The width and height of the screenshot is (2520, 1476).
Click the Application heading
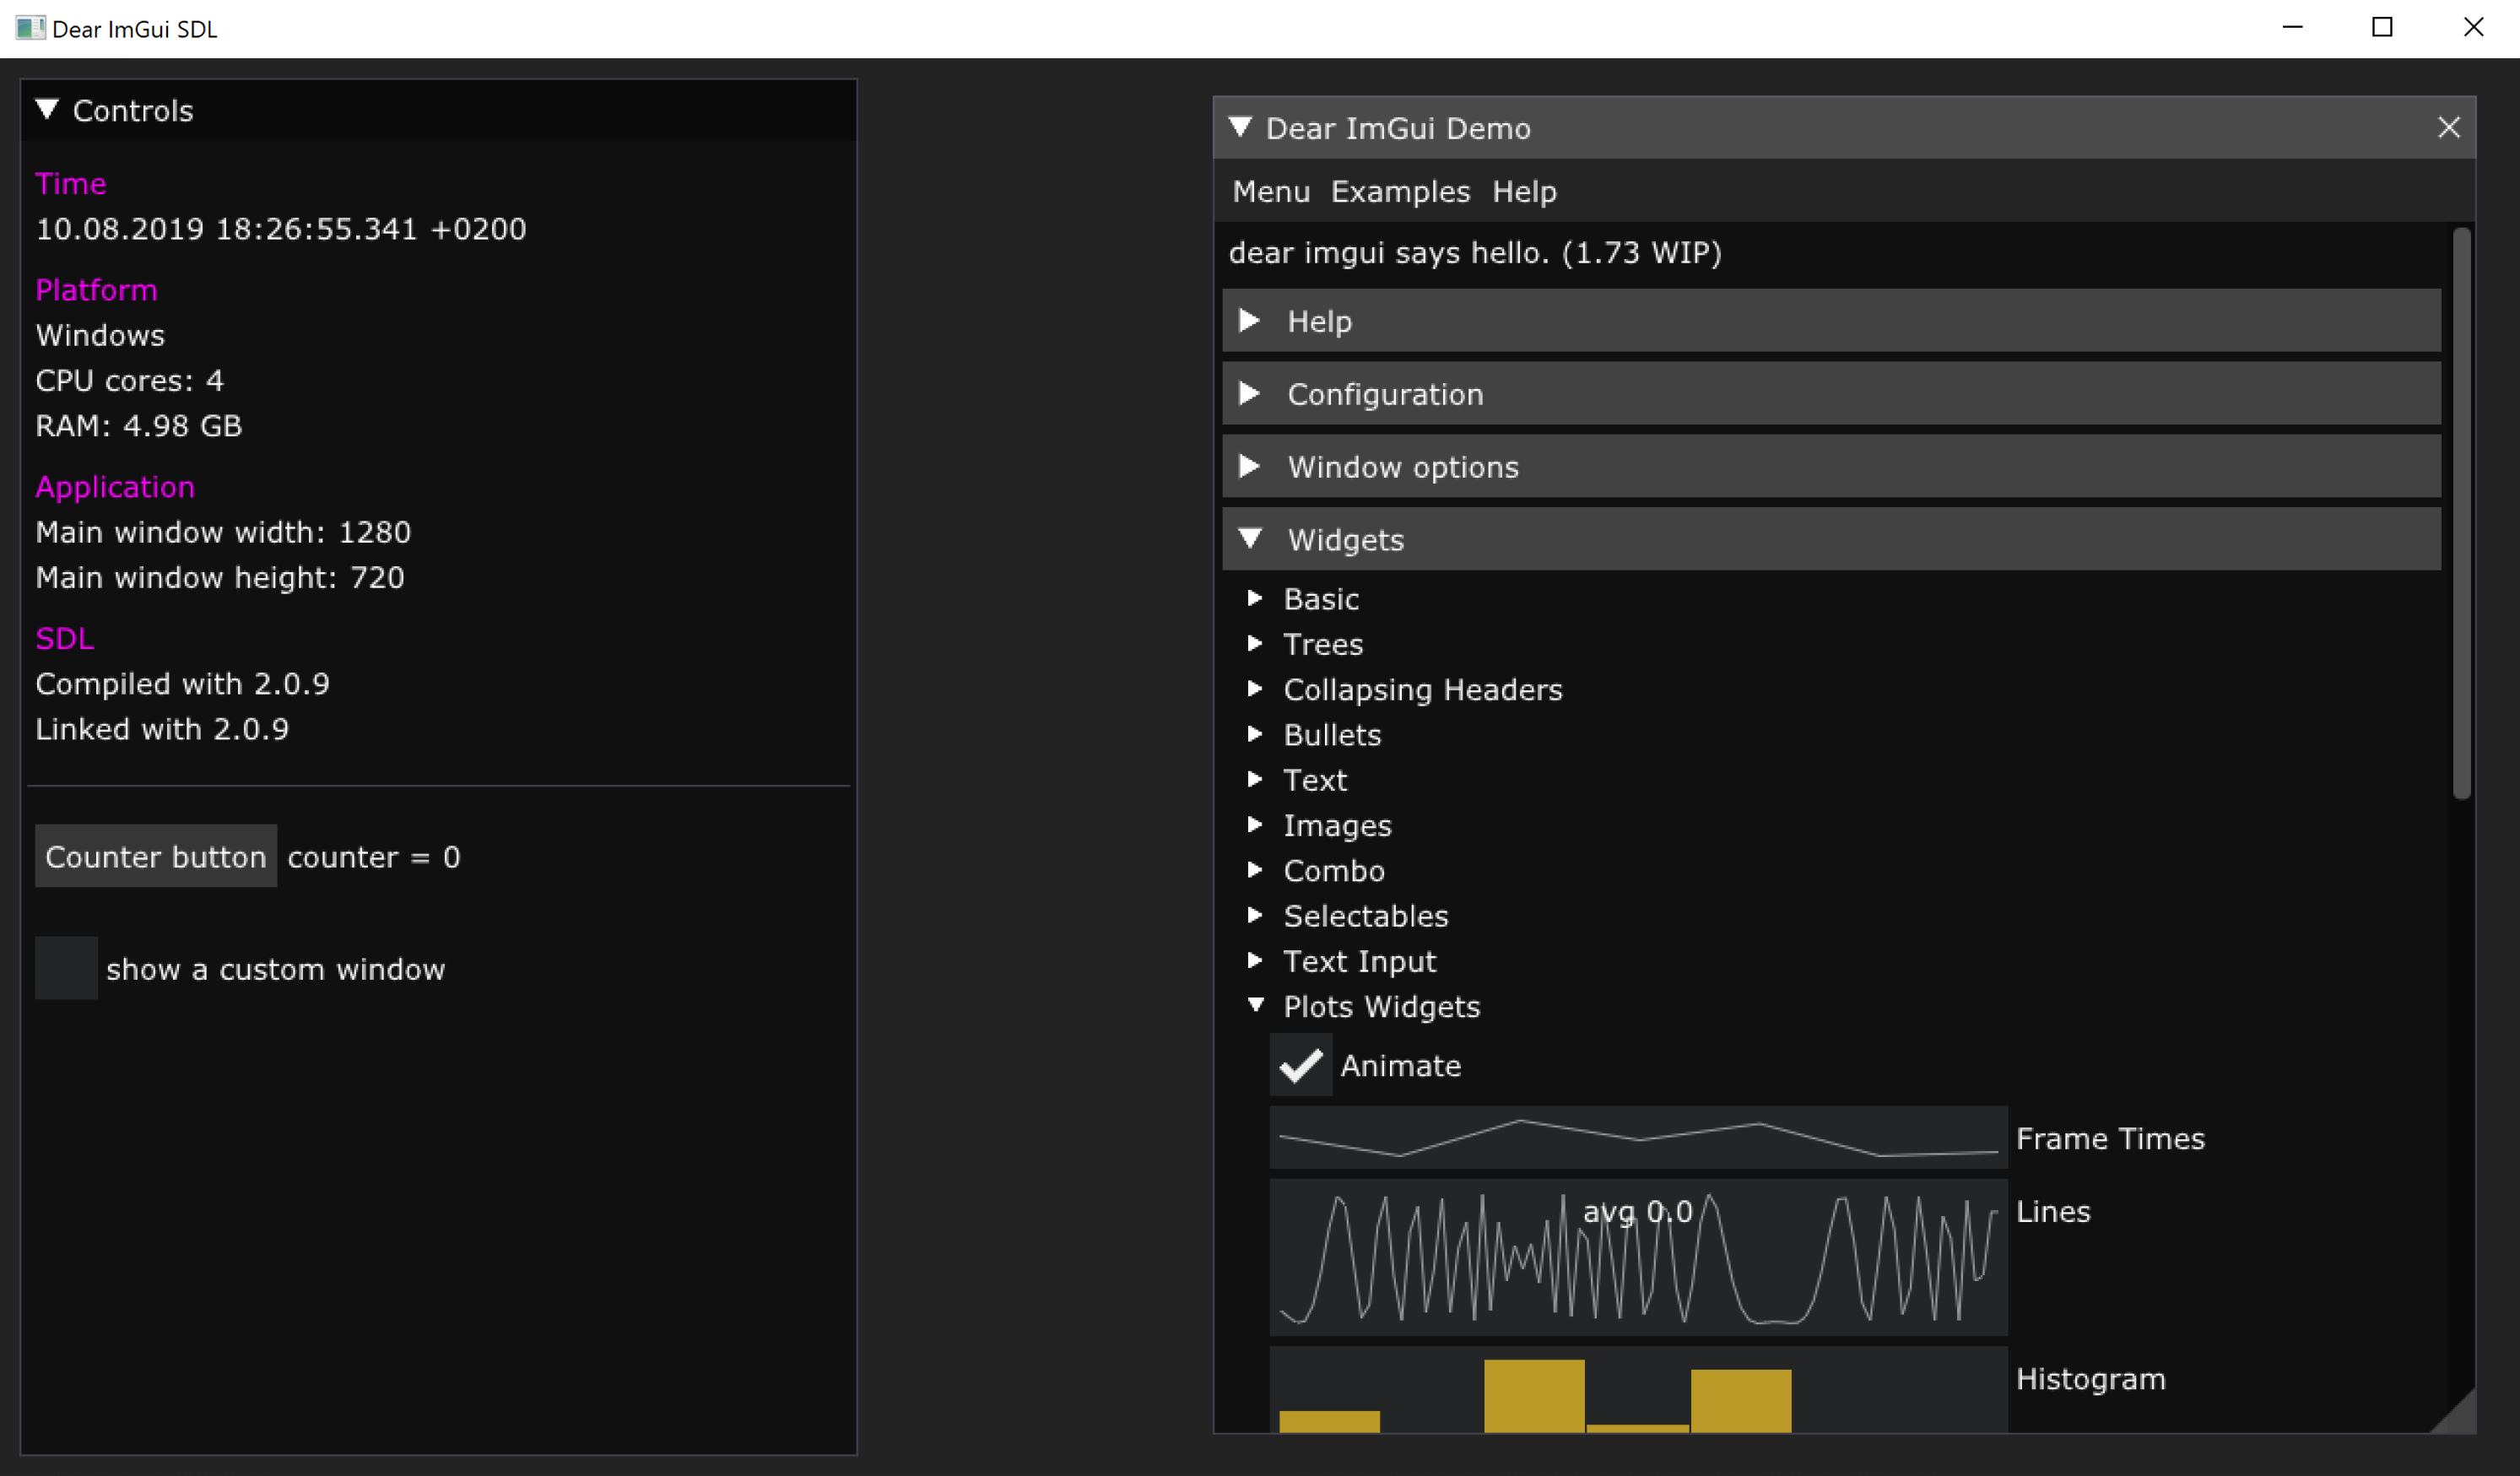click(115, 487)
